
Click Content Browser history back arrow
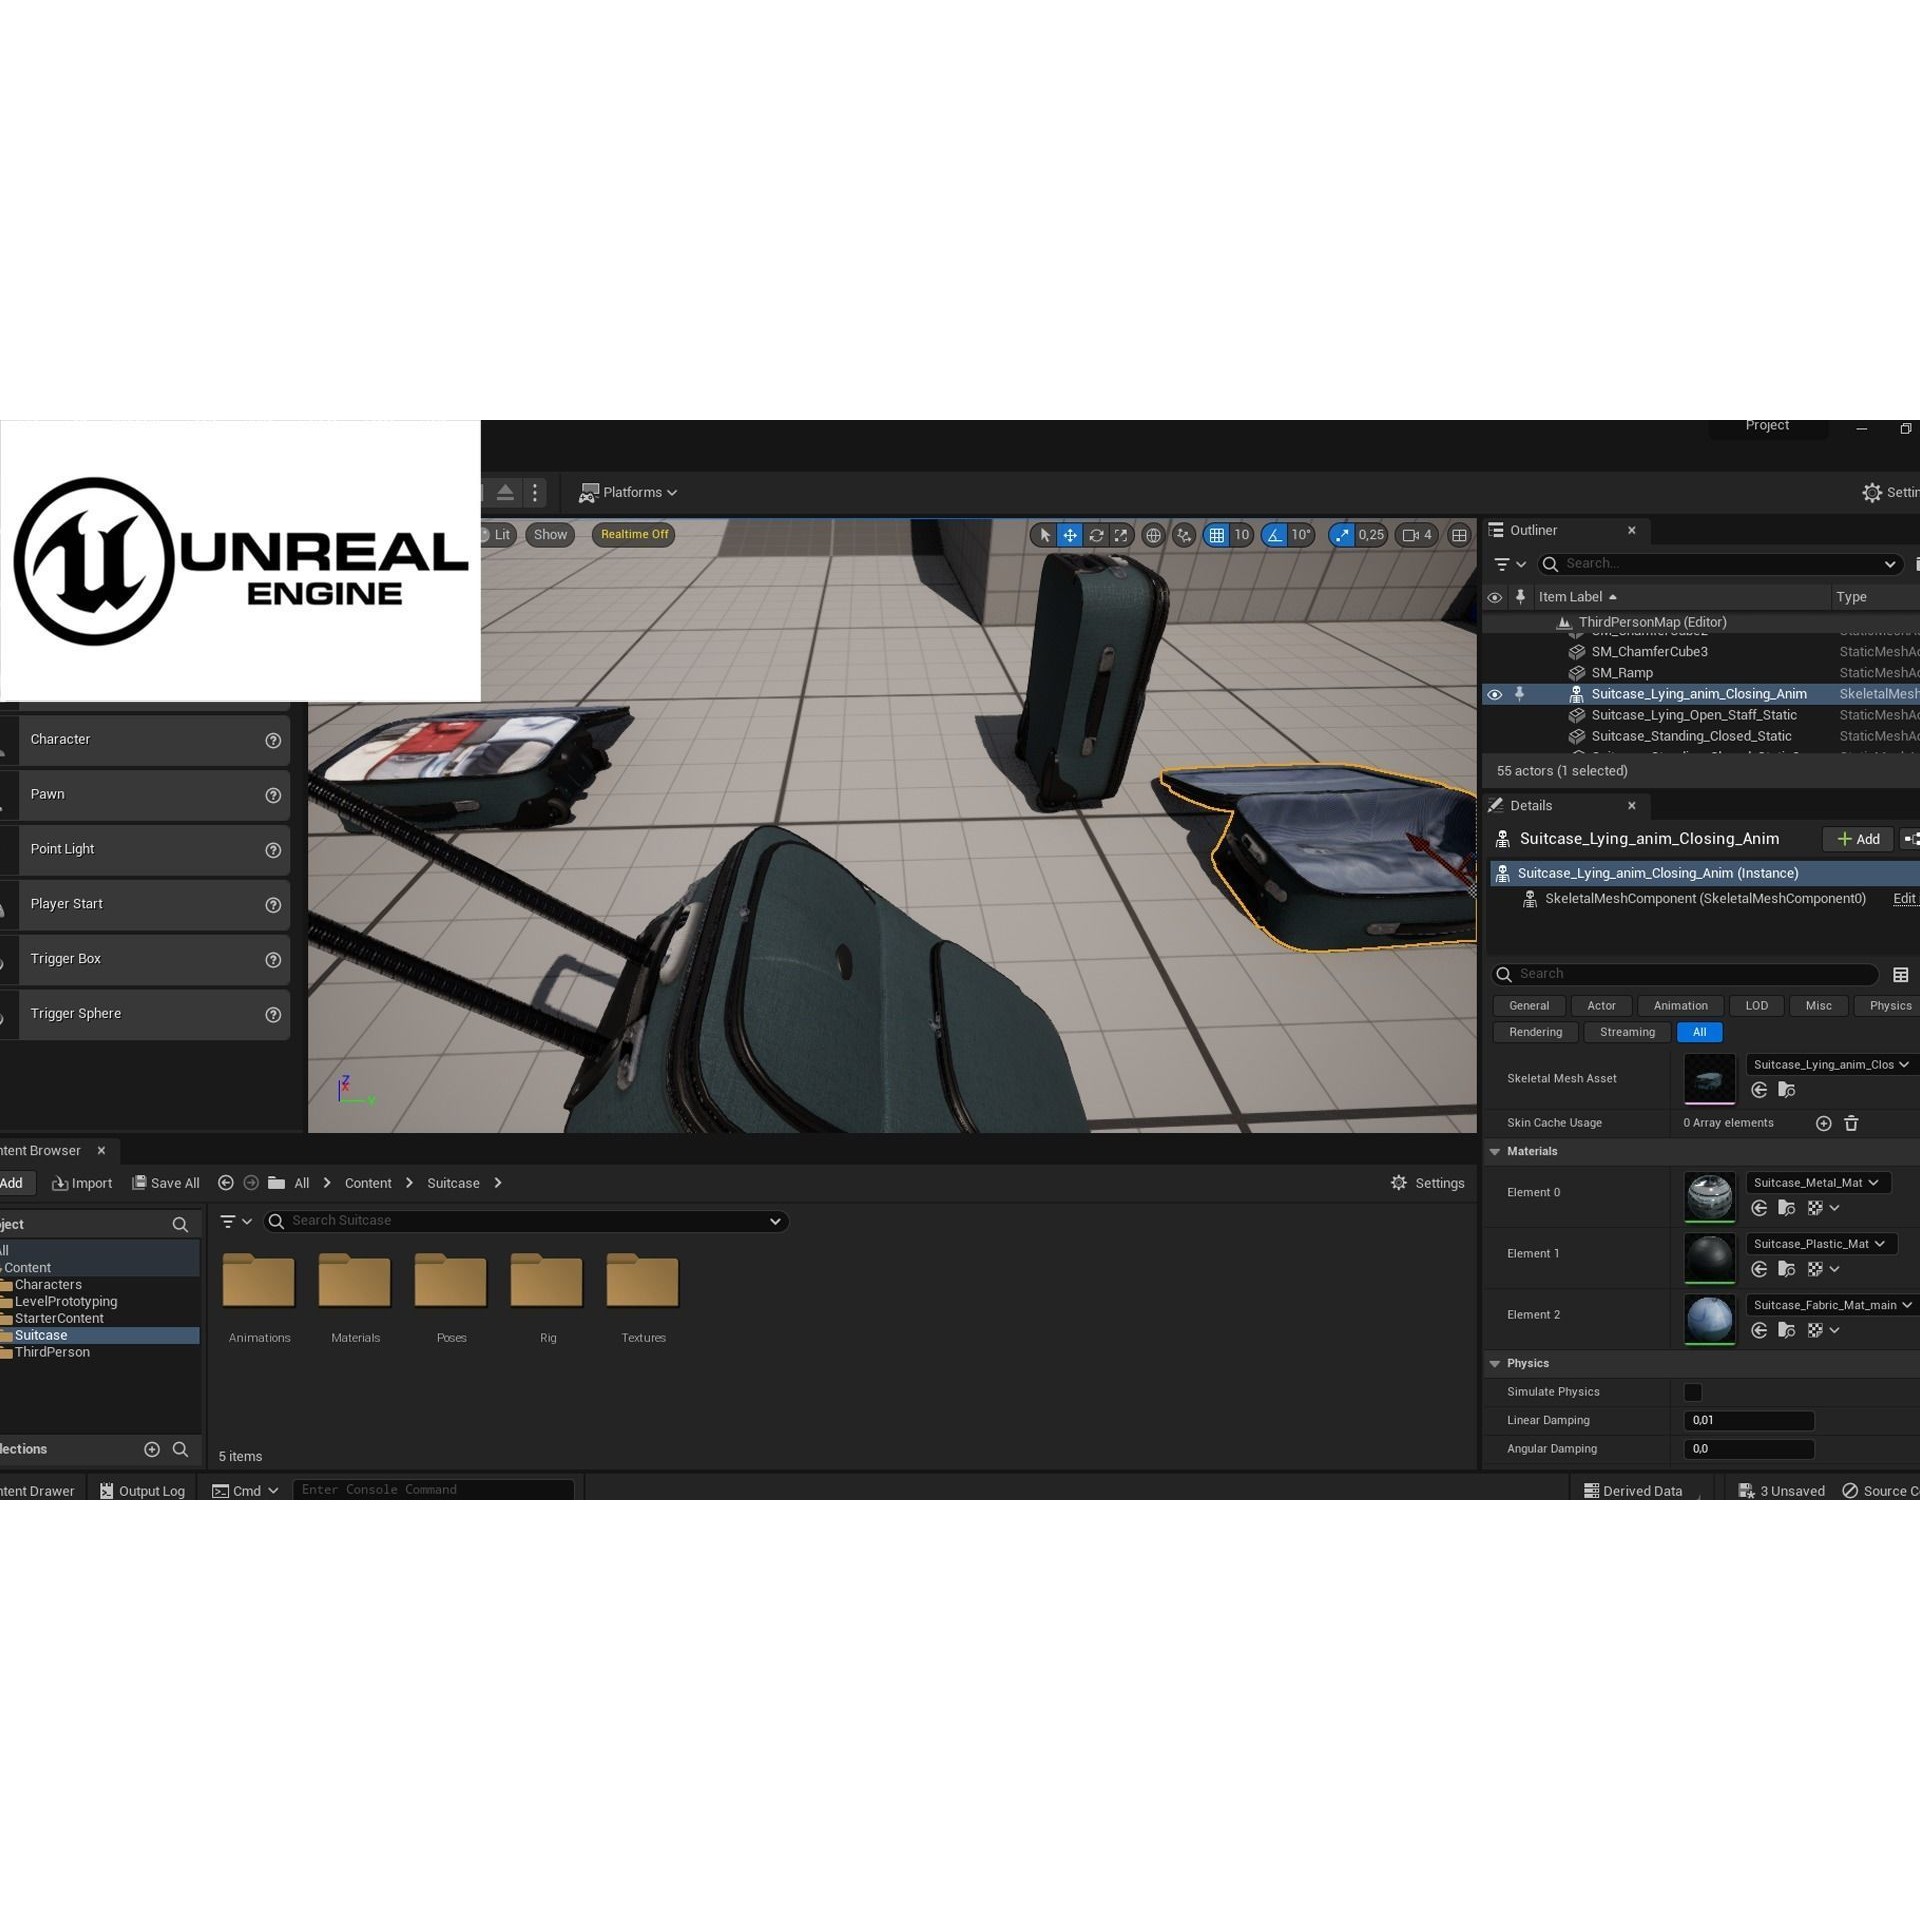226,1183
